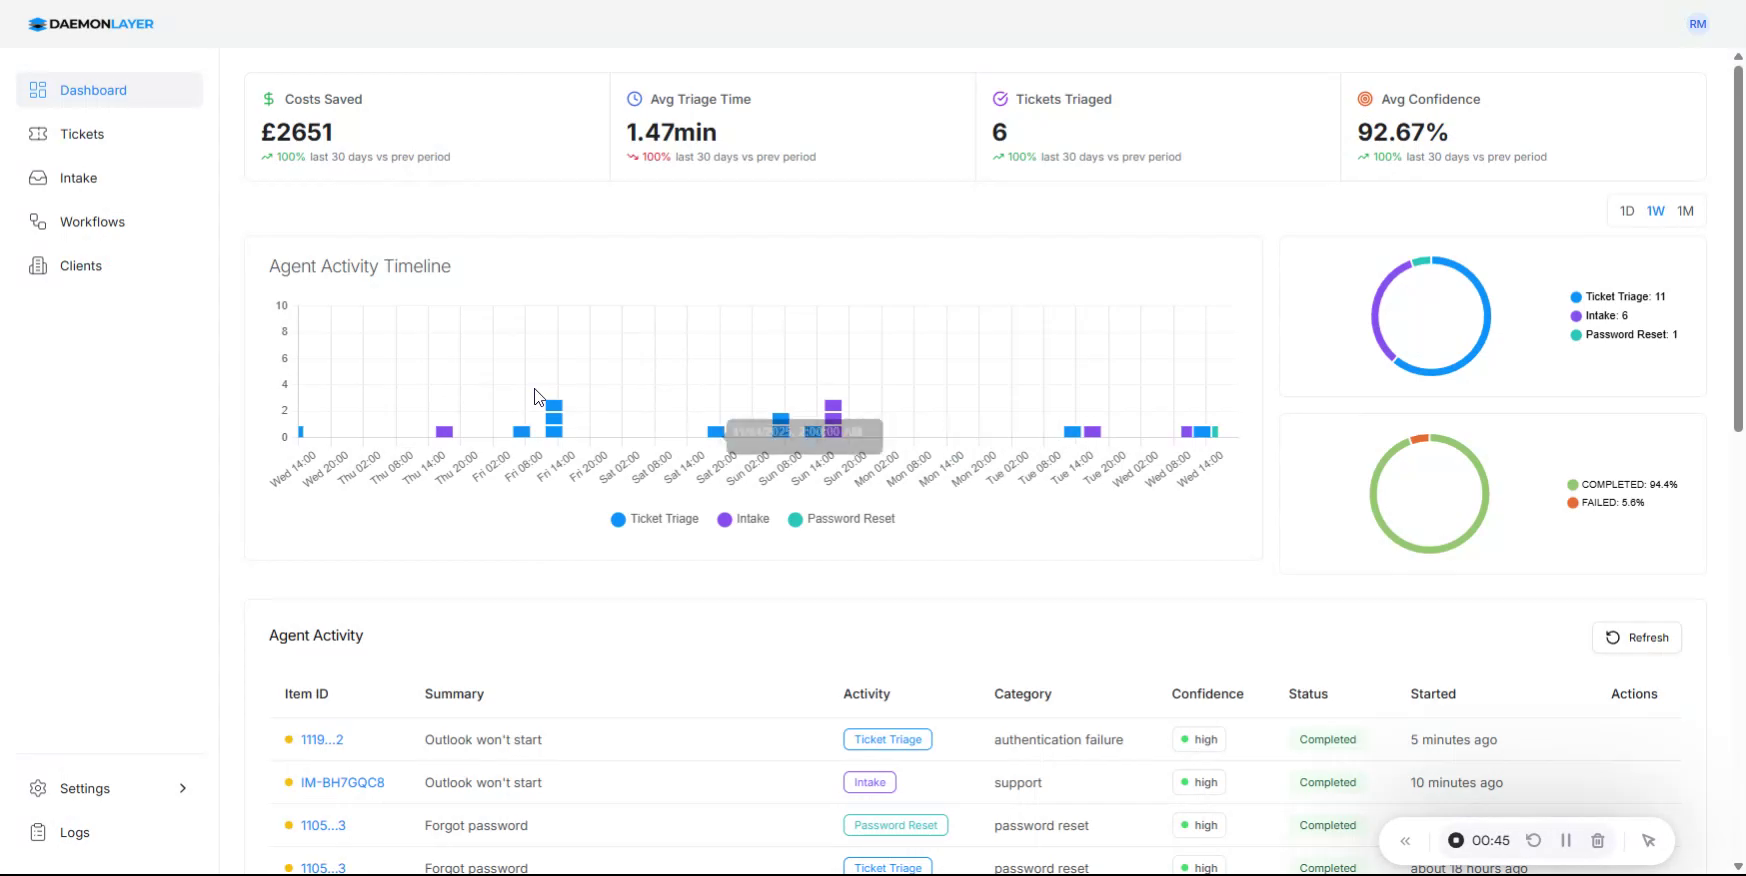
Task: Open the Workflows section icon
Action: (x=38, y=222)
